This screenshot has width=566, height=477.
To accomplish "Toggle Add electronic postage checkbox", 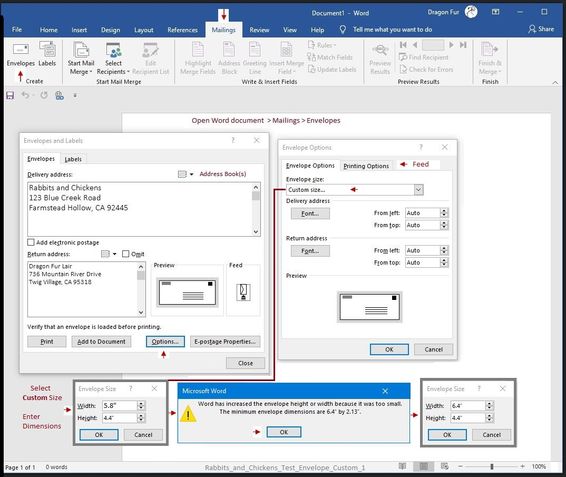I will tap(31, 242).
